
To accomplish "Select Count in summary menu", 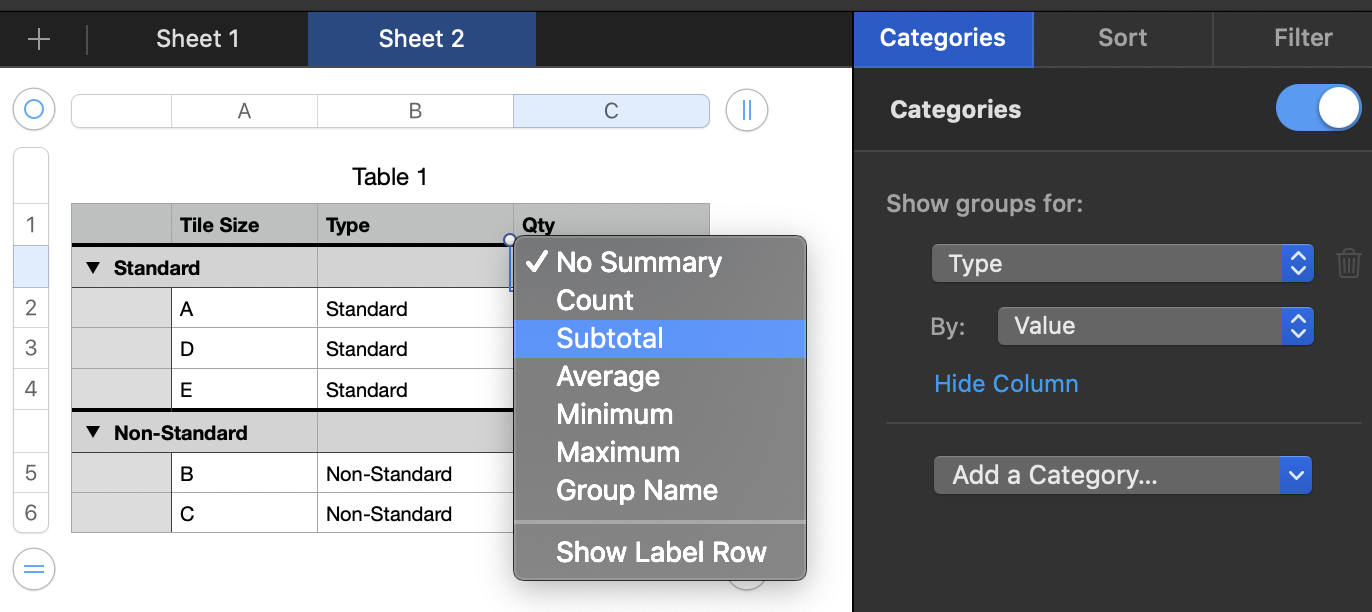I will pyautogui.click(x=595, y=301).
